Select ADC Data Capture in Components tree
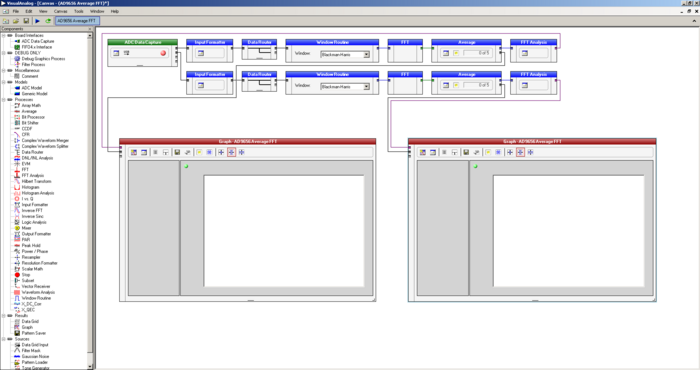 (x=38, y=41)
